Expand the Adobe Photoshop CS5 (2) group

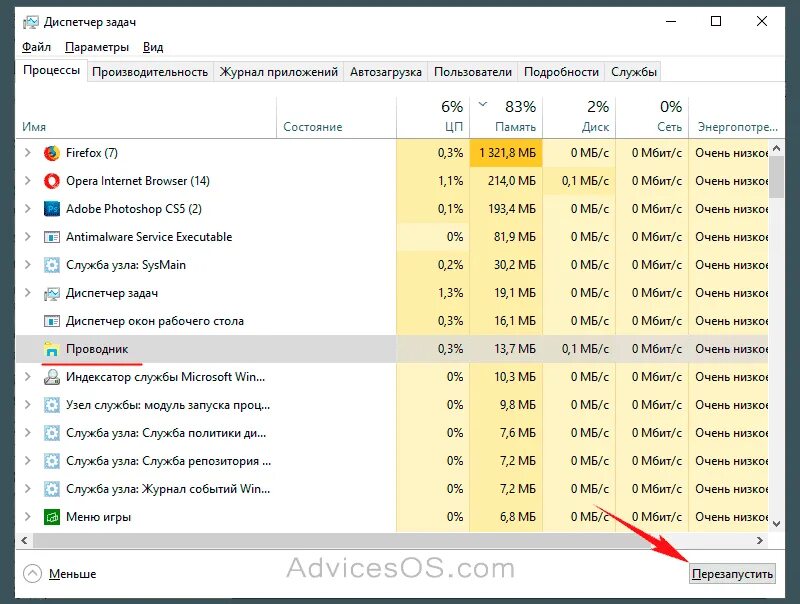(x=28, y=209)
